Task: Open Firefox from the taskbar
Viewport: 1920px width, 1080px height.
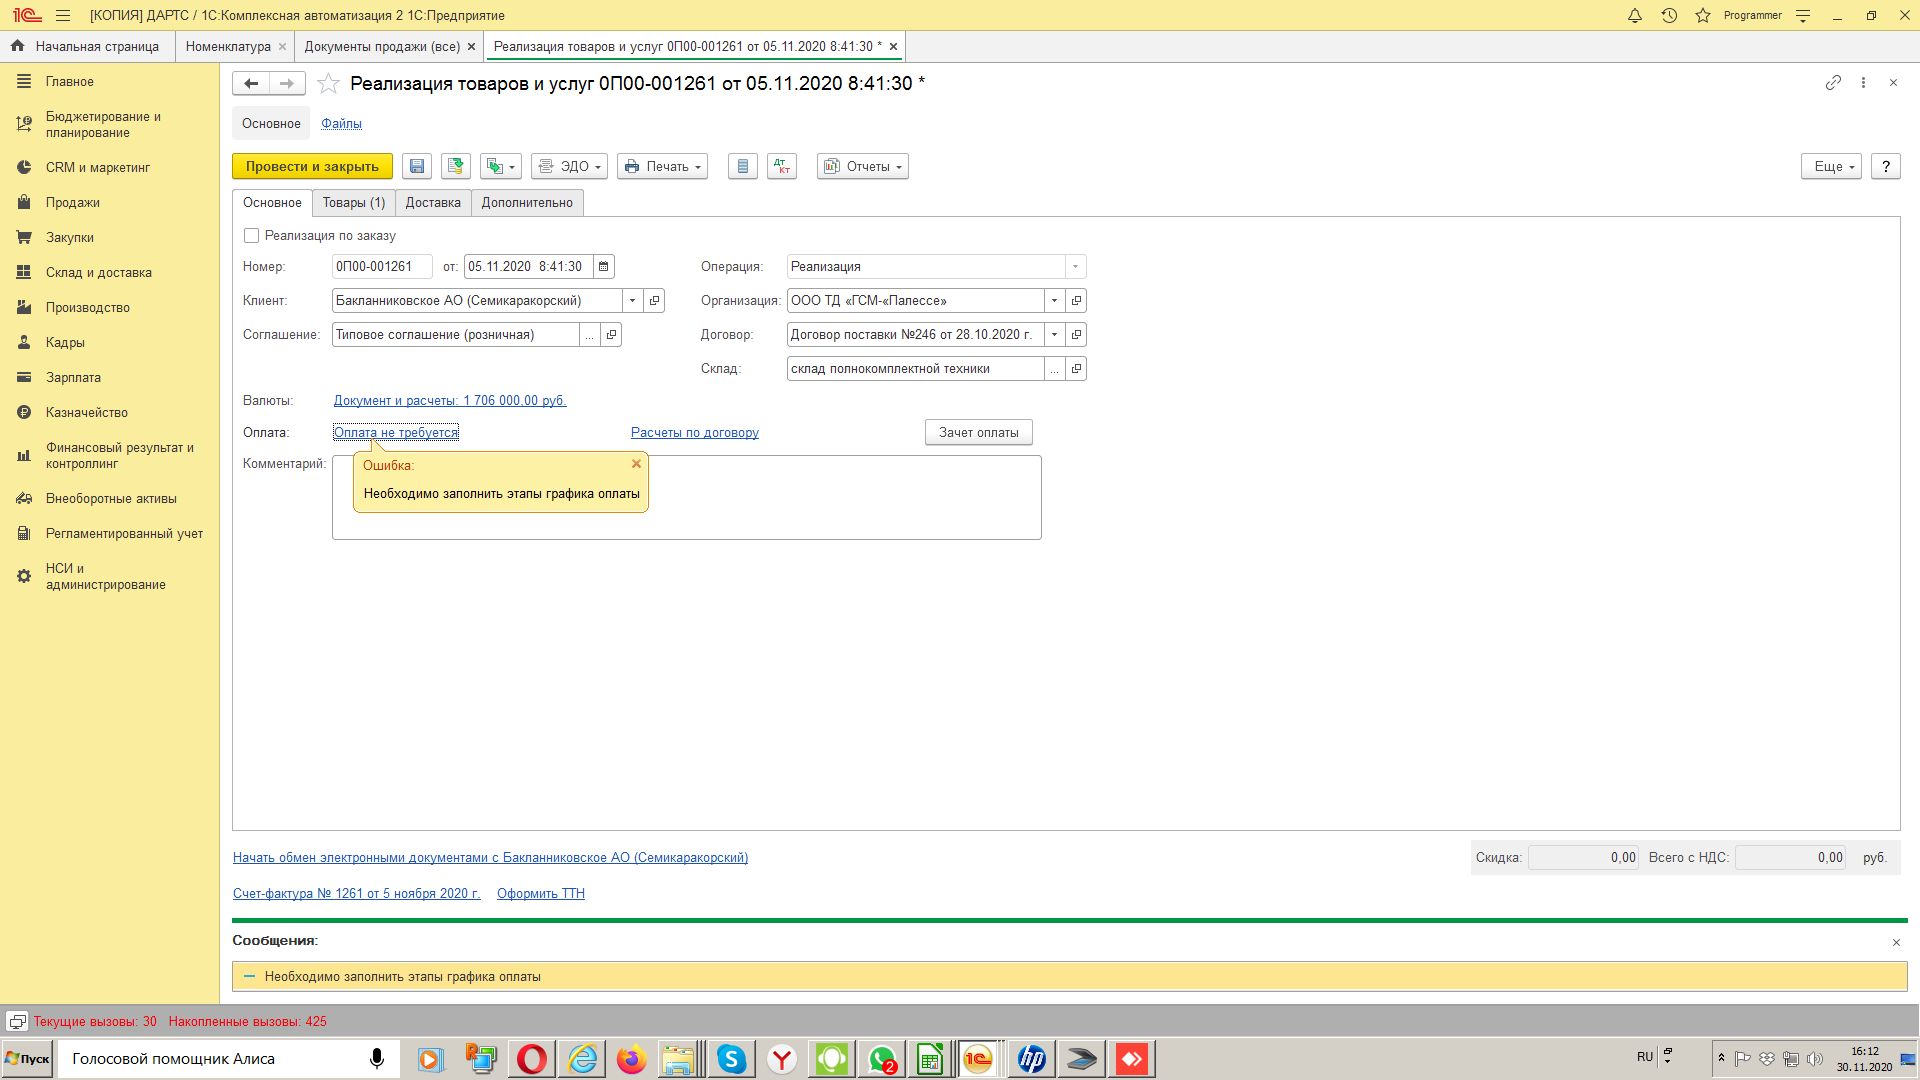Action: (x=631, y=1059)
